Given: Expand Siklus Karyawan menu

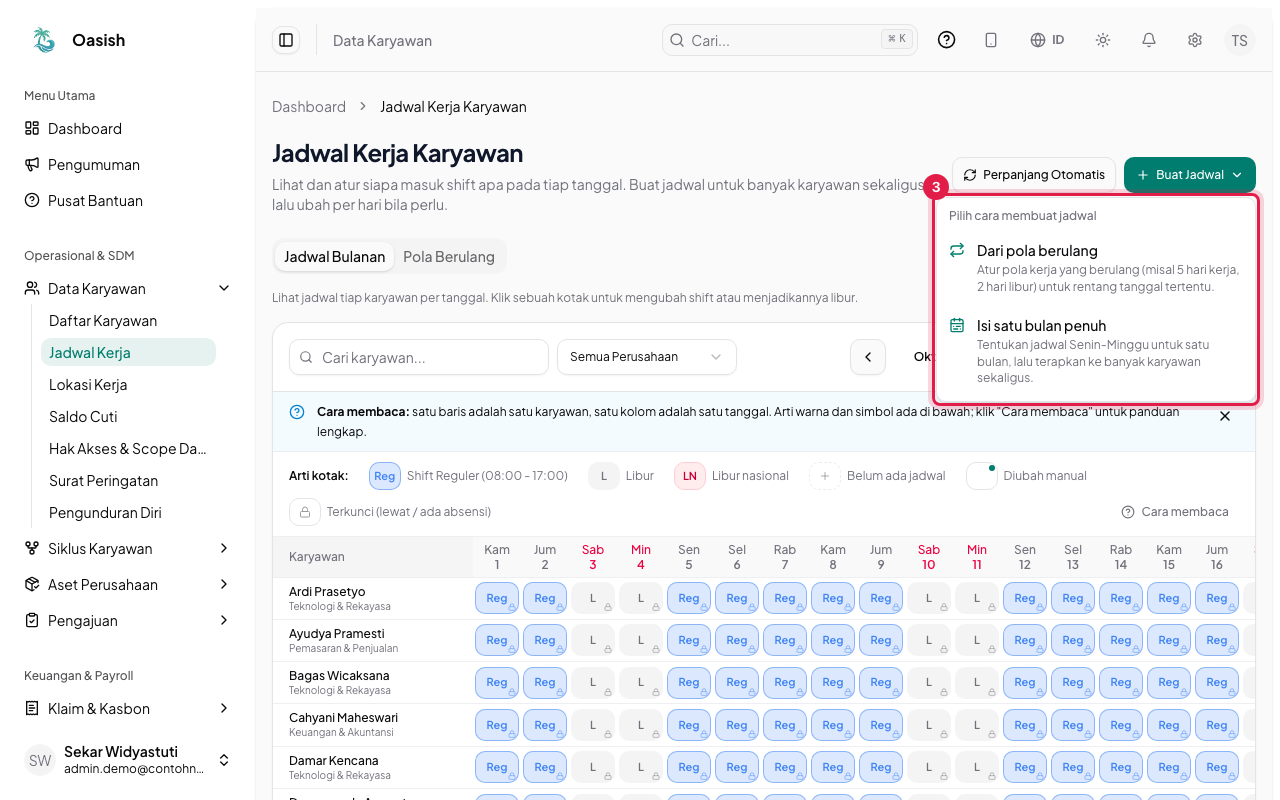Looking at the screenshot, I should click(127, 549).
